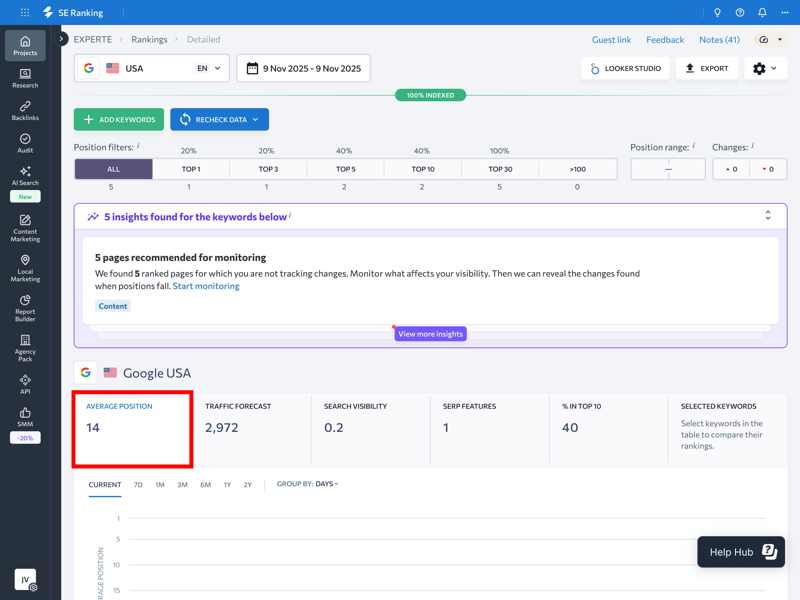Select the ALL position filter
The image size is (800, 600).
click(x=113, y=169)
